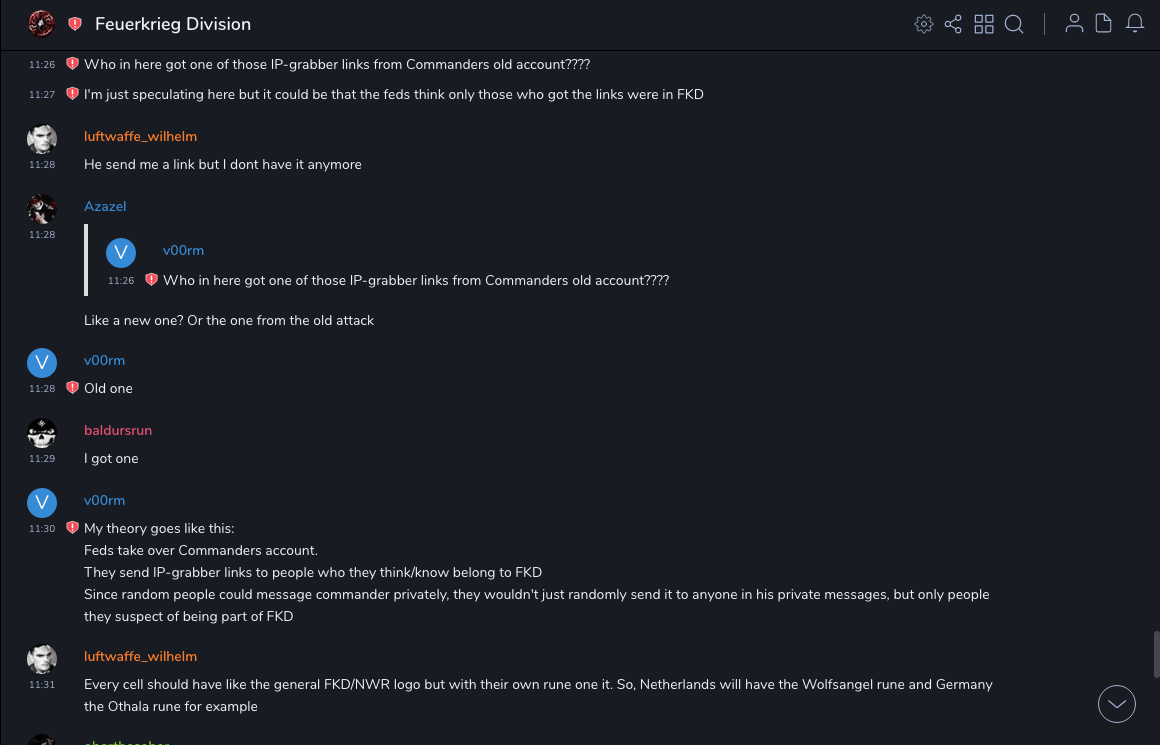Open Azazel's username link
This screenshot has width=1160, height=745.
coord(105,206)
